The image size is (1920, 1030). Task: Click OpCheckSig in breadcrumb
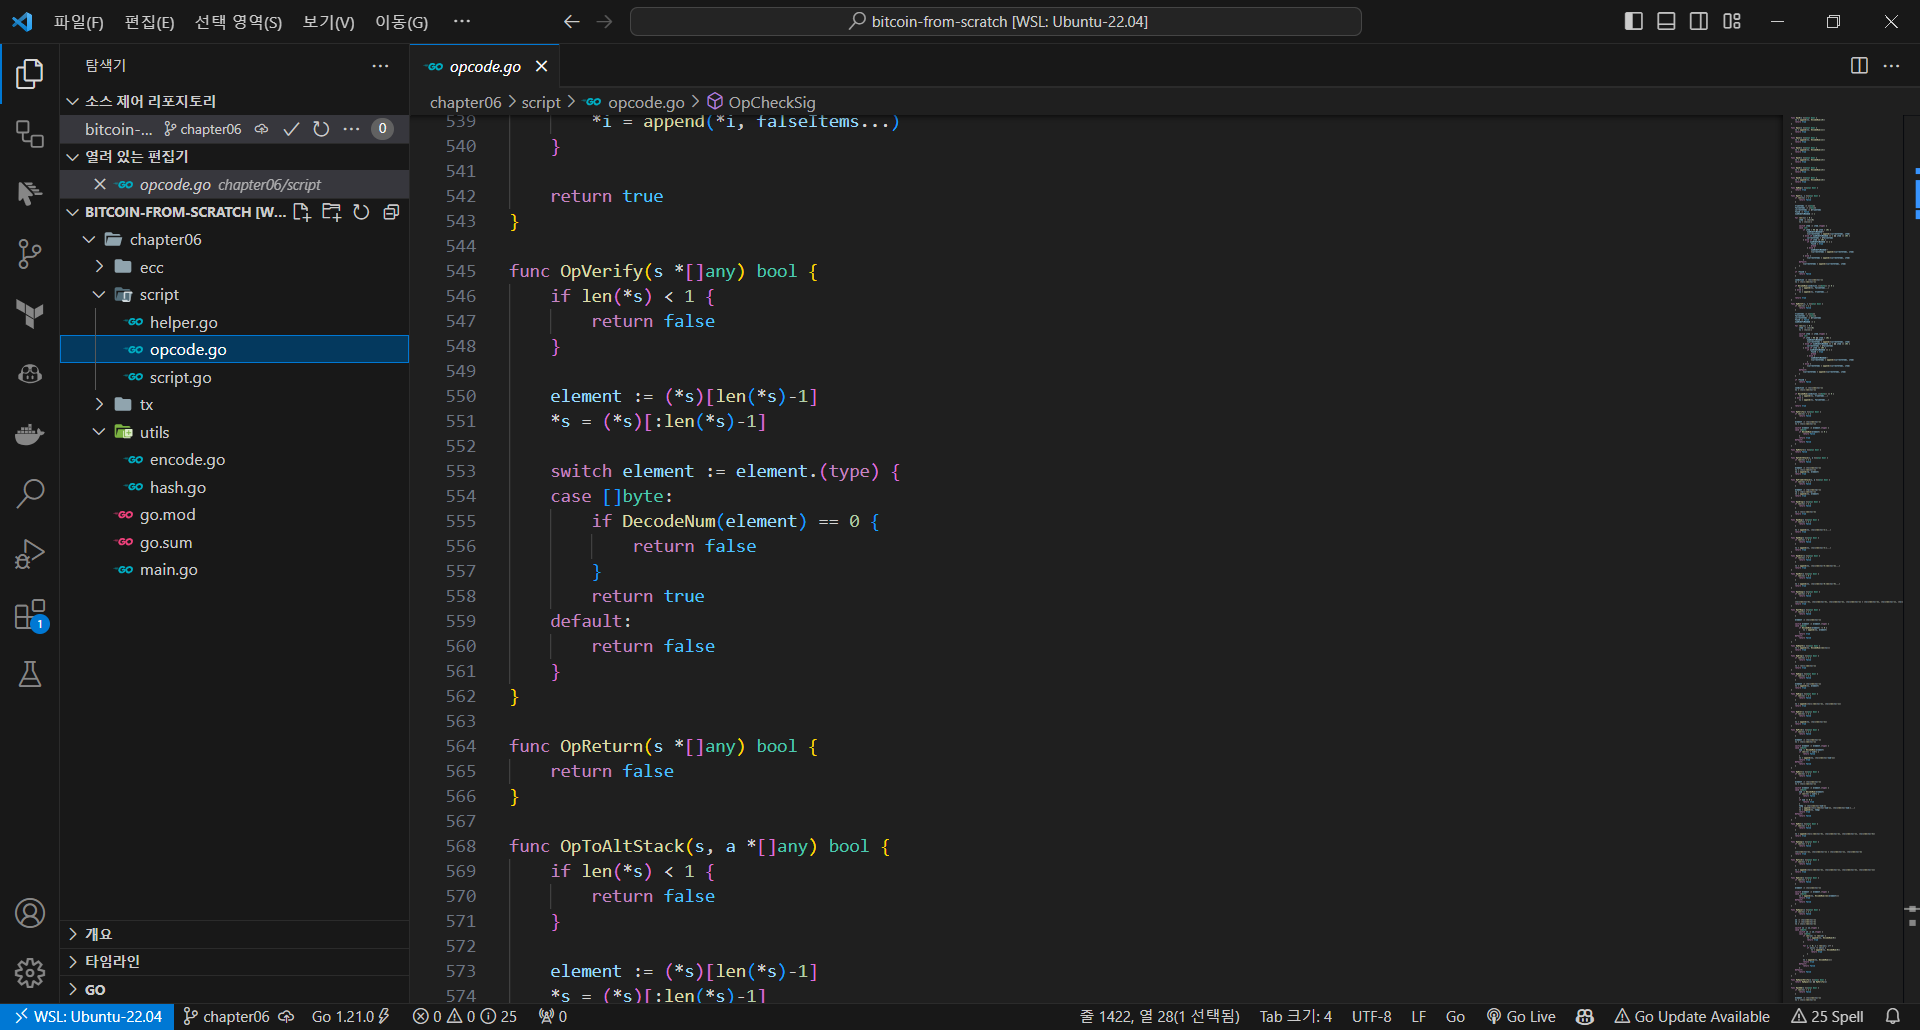[771, 102]
